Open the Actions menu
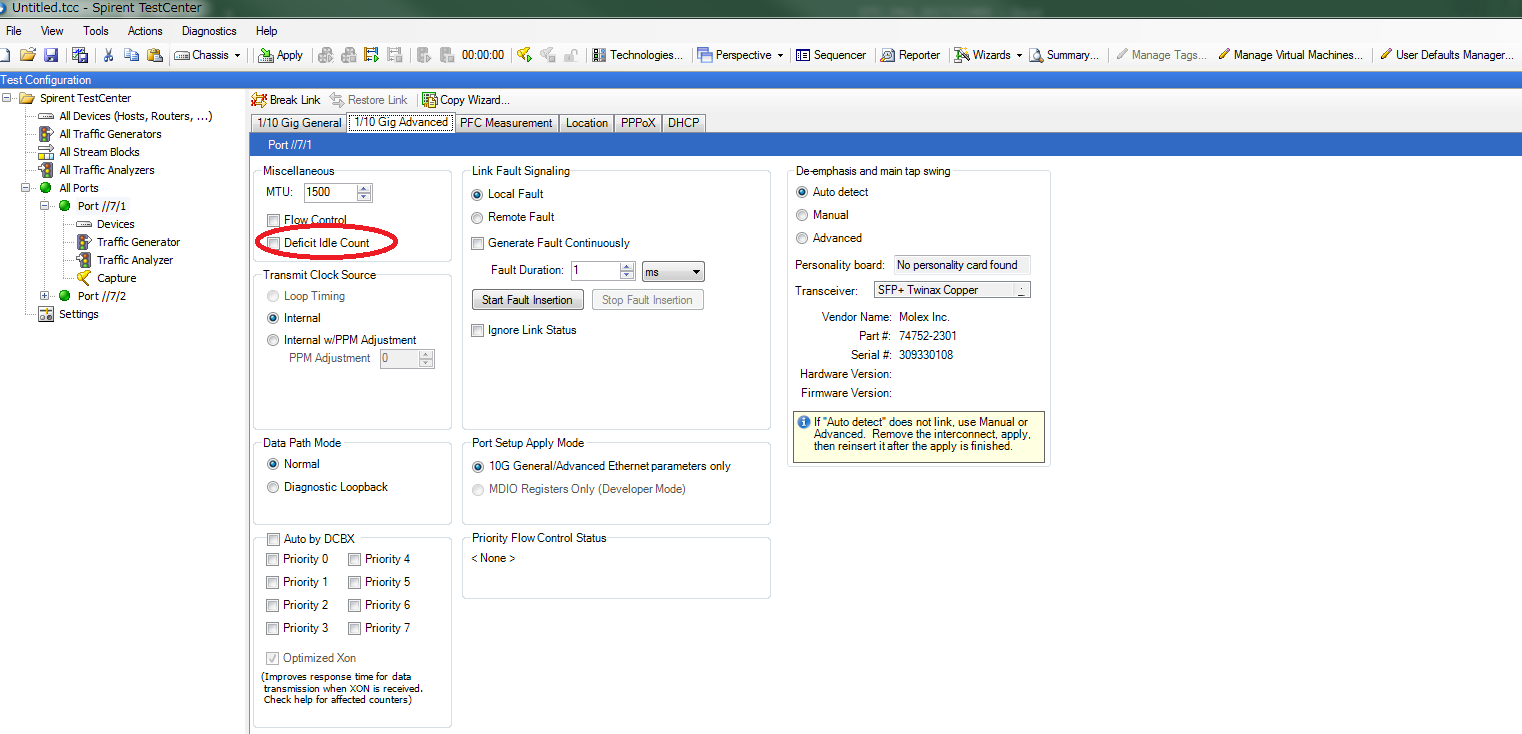The image size is (1522, 734). pyautogui.click(x=145, y=31)
